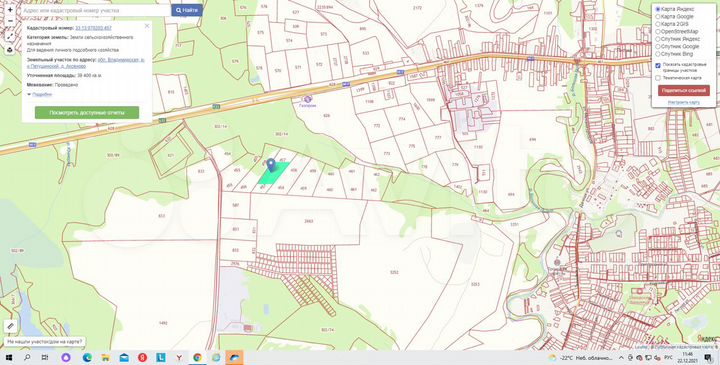
Task: Click the Газпром station map icon
Action: [308, 99]
